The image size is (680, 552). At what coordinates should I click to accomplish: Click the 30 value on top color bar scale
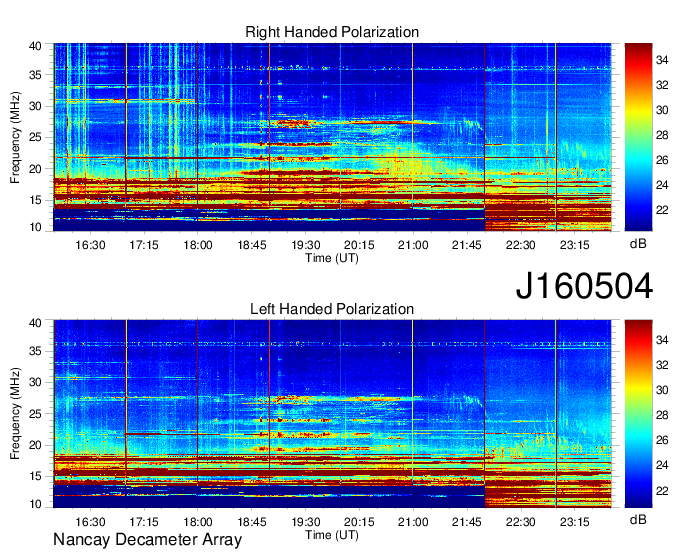point(662,110)
